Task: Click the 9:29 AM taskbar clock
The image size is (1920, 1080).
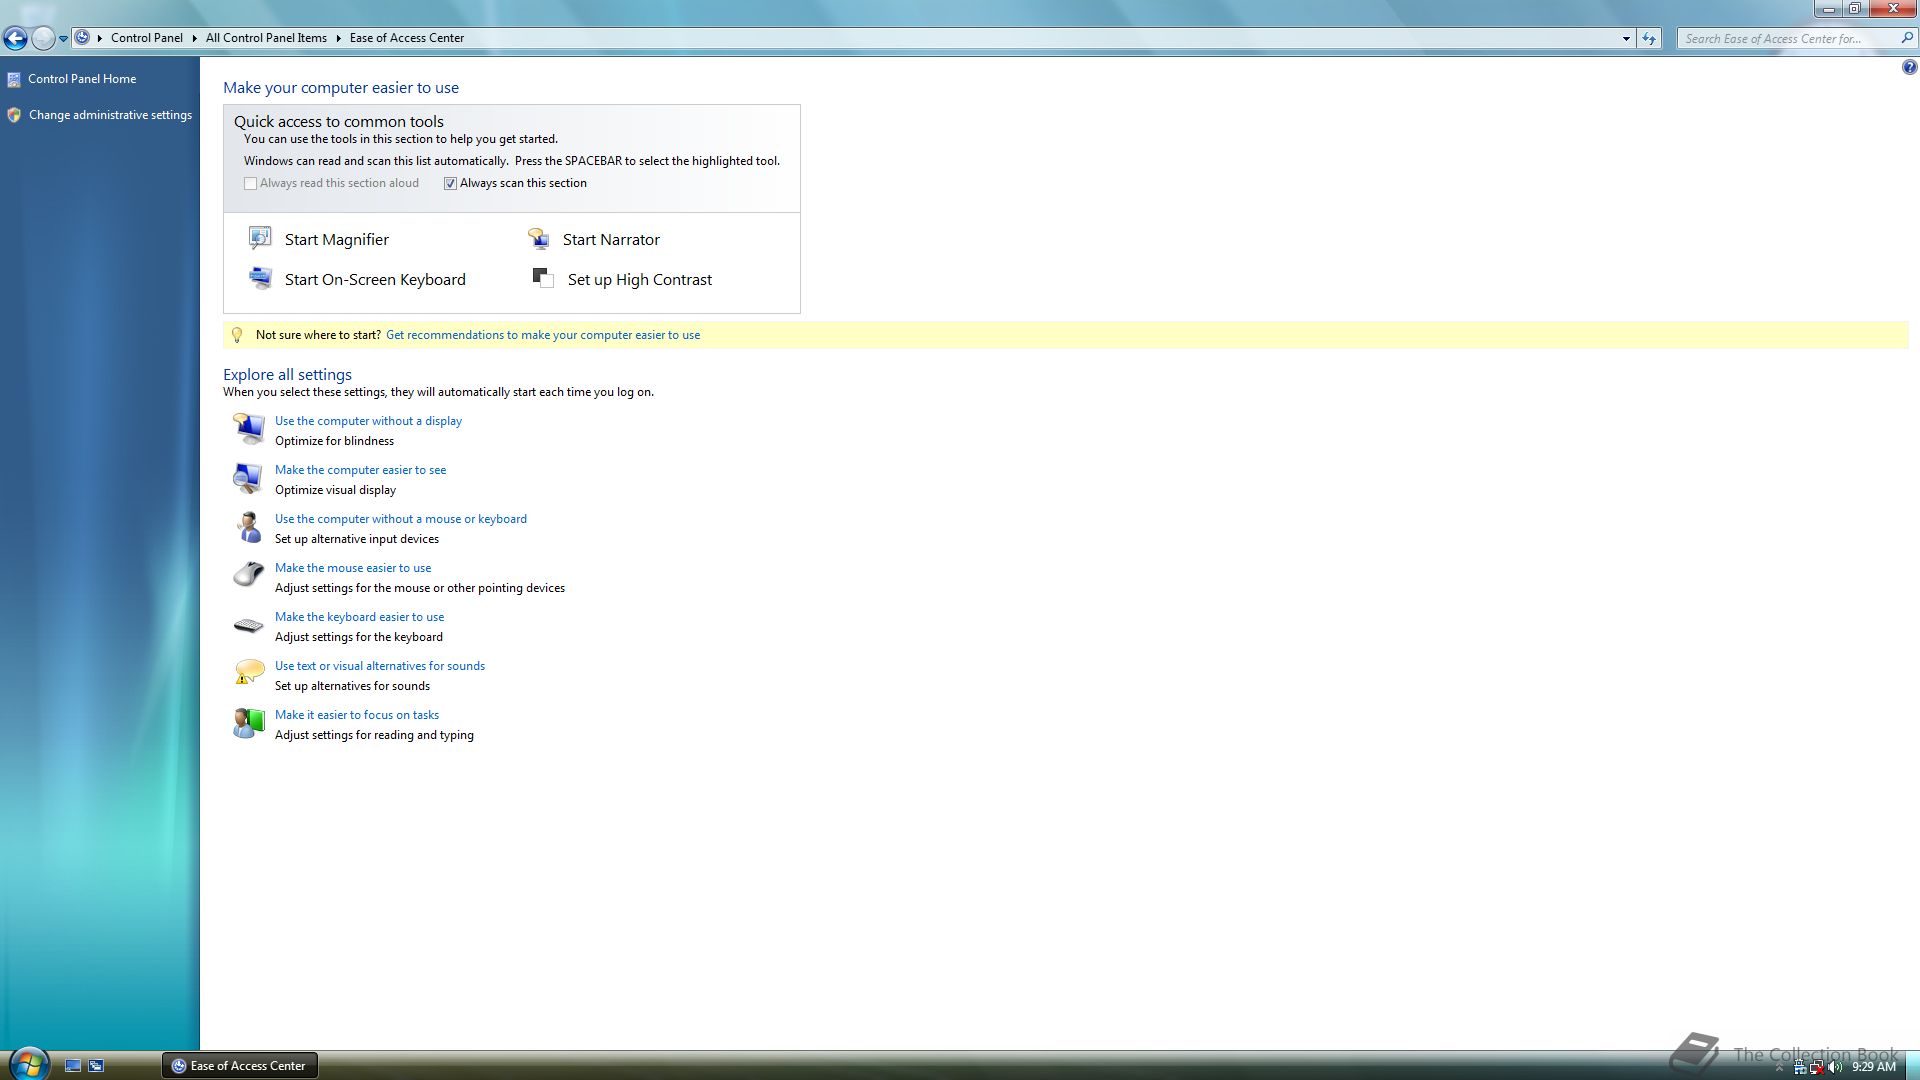Action: tap(1874, 1067)
